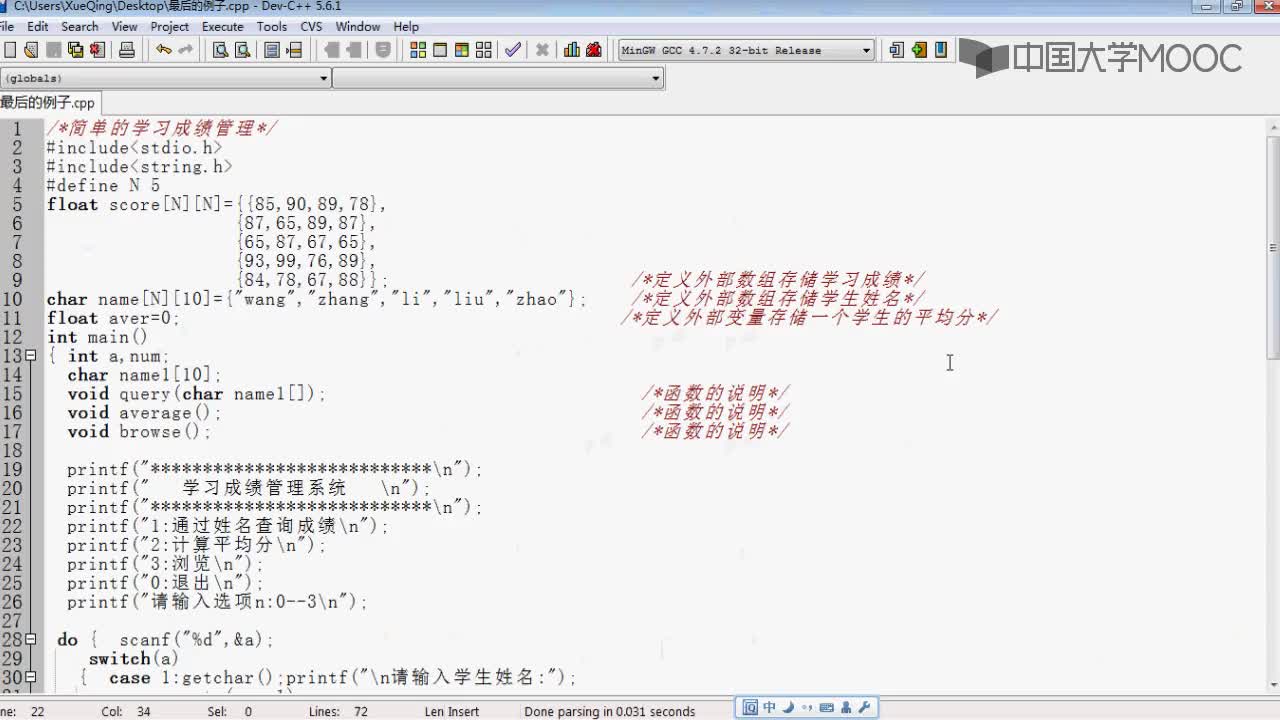Open the Execute menu
The width and height of the screenshot is (1280, 720).
223,26
